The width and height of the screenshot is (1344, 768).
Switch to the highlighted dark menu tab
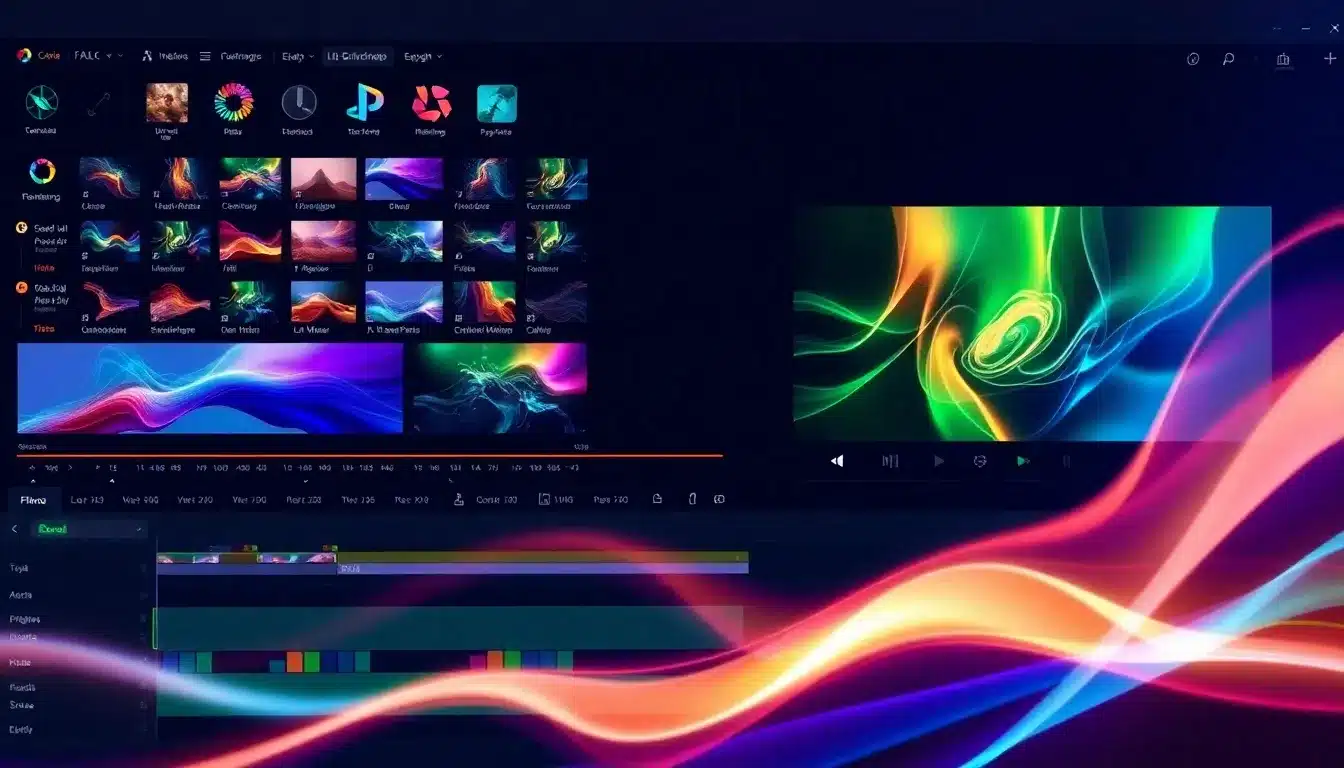point(356,56)
